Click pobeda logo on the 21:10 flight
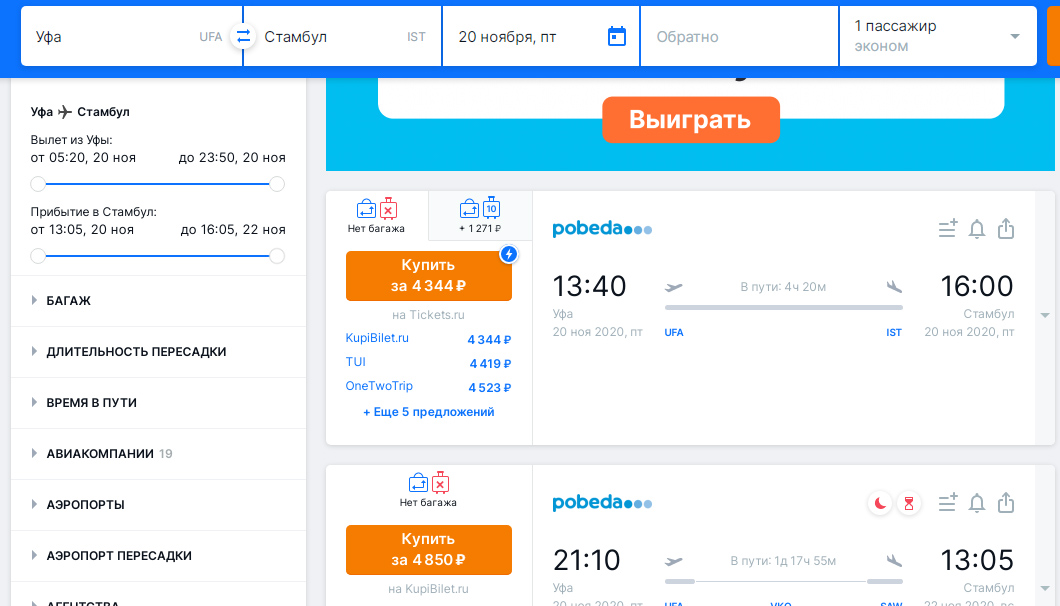 pyautogui.click(x=602, y=503)
